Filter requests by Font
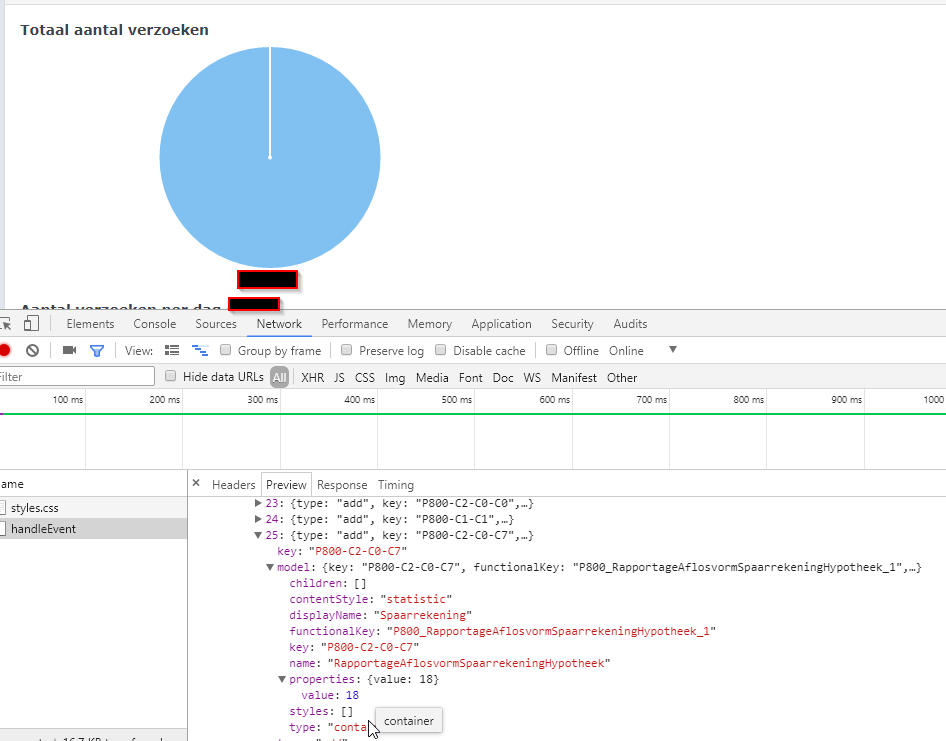Screen dimensions: 946x741 (471, 377)
